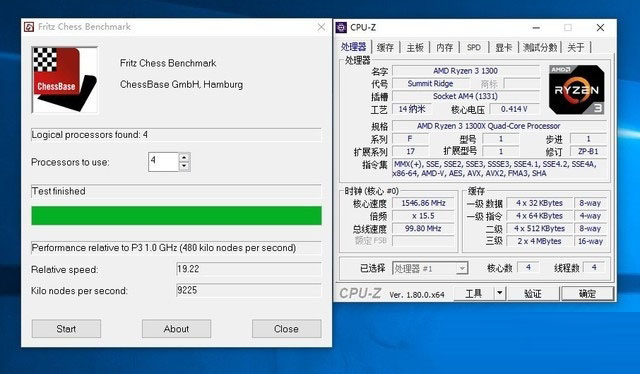This screenshot has width=640, height=374.
Task: Click the Summit Ridge code name value
Action: click(431, 84)
